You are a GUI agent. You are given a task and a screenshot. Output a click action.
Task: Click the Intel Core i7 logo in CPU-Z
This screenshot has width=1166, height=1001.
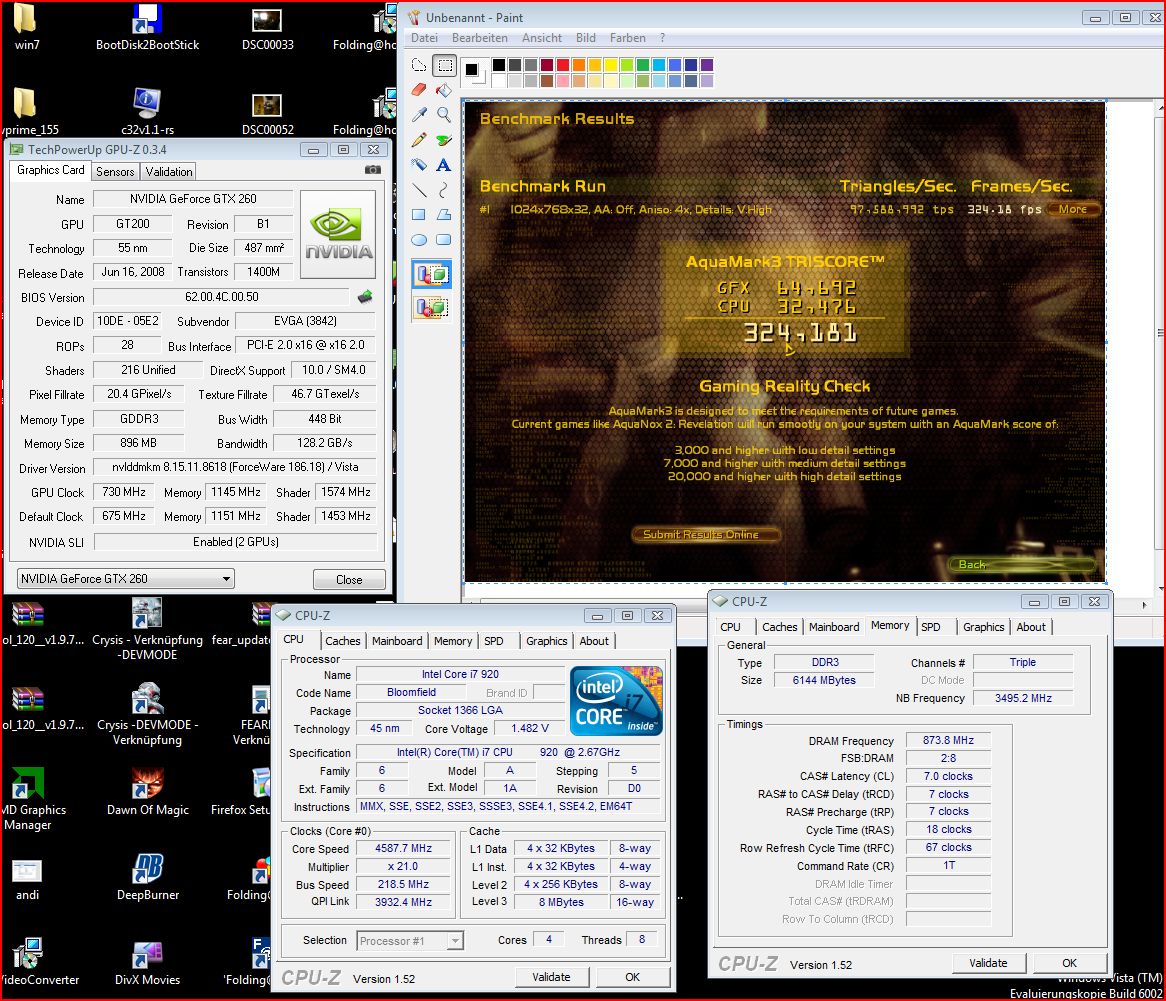[616, 701]
